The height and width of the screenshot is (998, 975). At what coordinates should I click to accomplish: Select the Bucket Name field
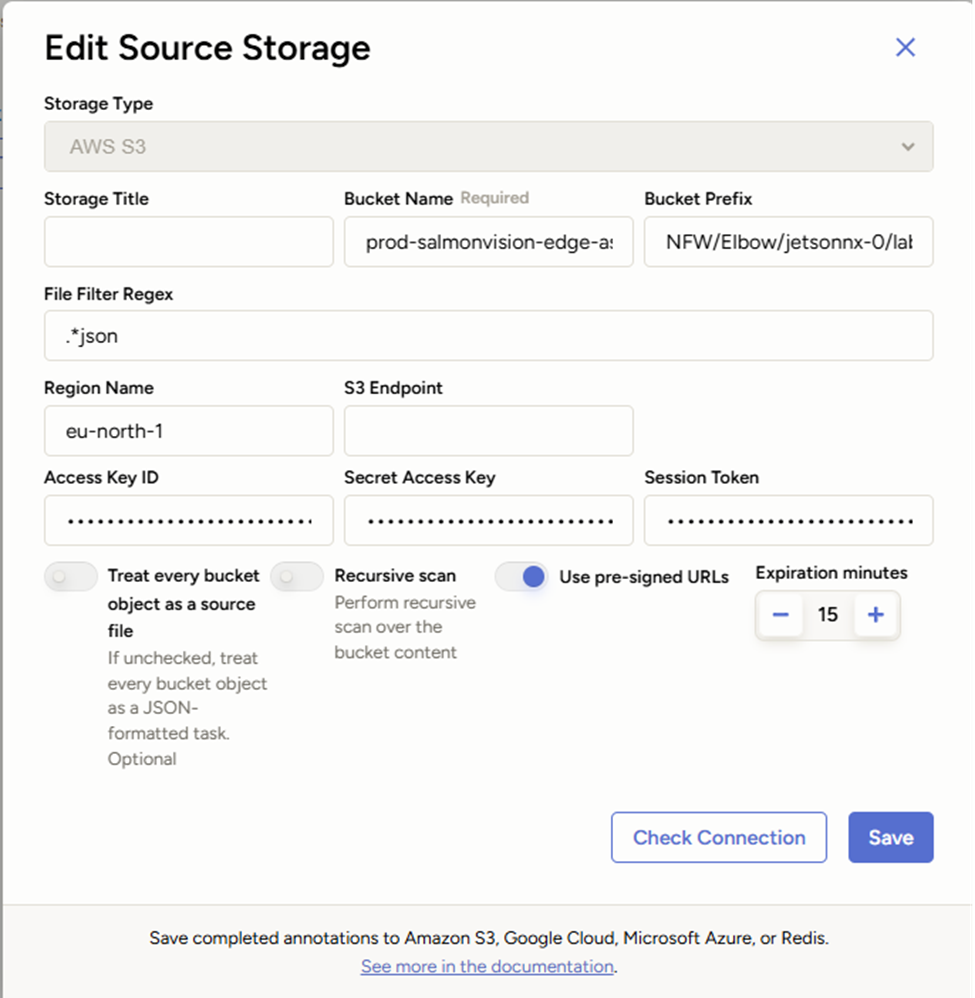click(x=488, y=241)
